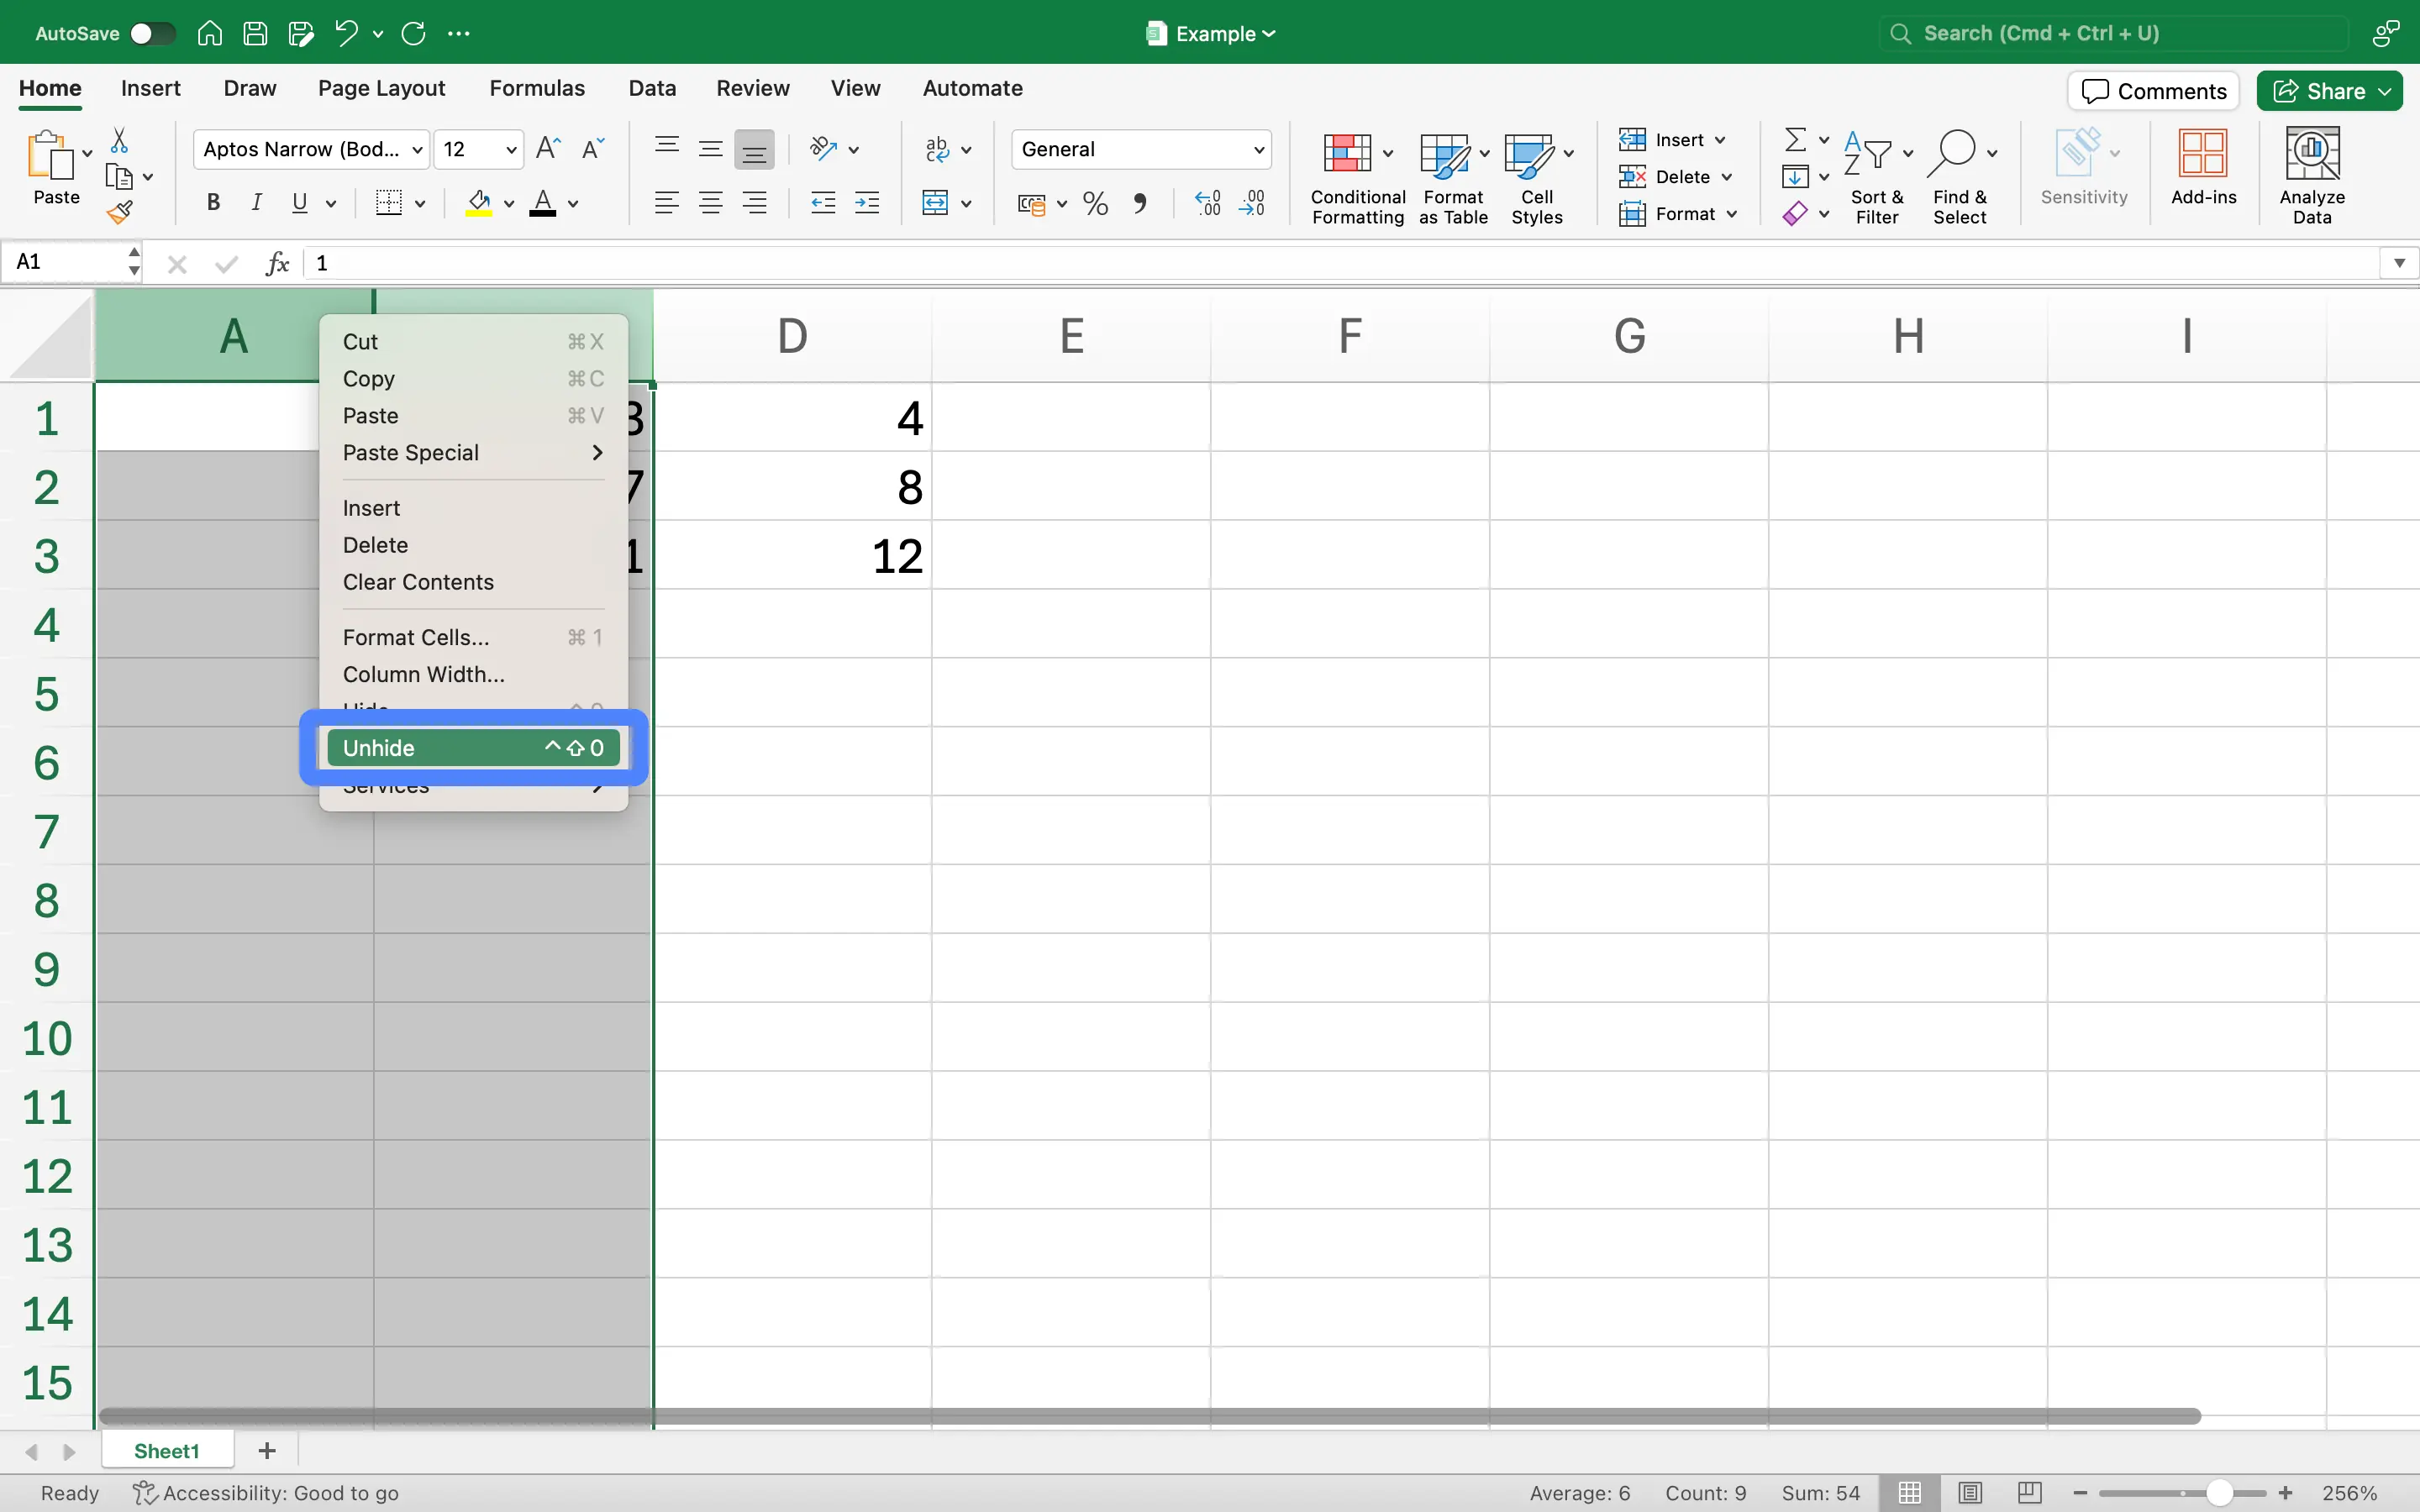Screen dimensions: 2420x1512
Task: Click the Increase Decimal icon
Action: pyautogui.click(x=1208, y=204)
